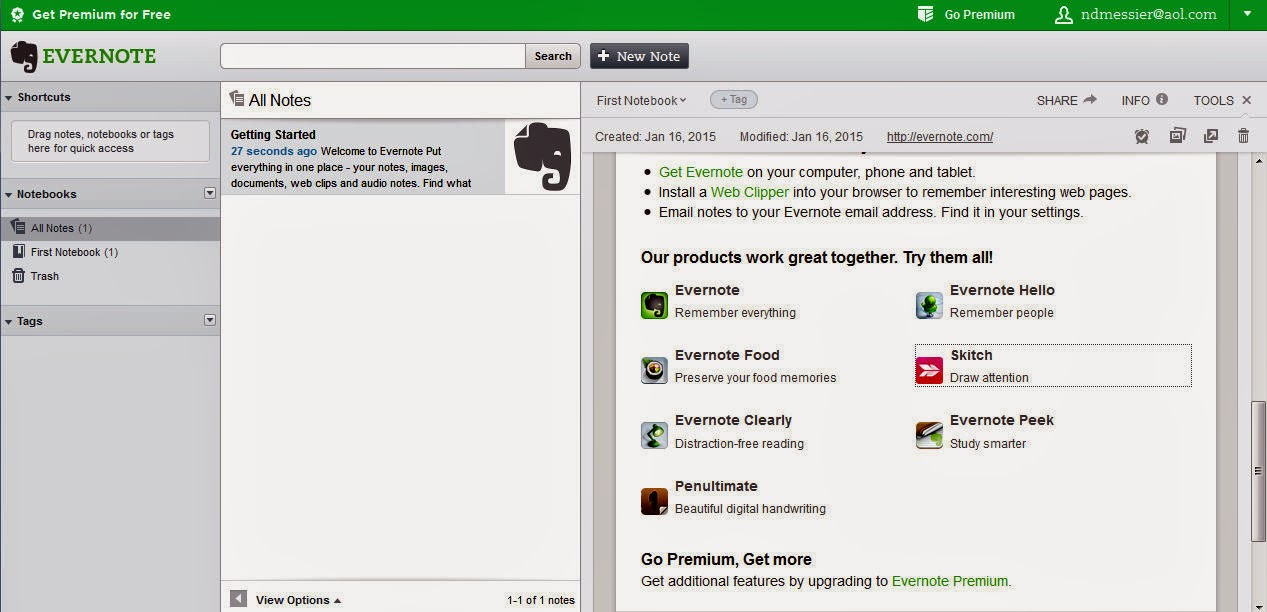Click the Skitch product title
The height and width of the screenshot is (612, 1267).
click(971, 355)
